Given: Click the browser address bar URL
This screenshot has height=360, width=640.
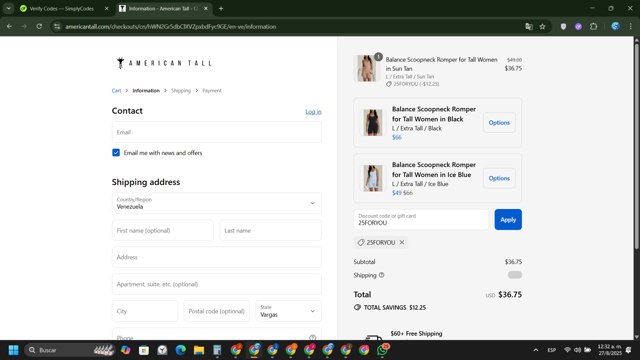Looking at the screenshot, I should tap(171, 27).
